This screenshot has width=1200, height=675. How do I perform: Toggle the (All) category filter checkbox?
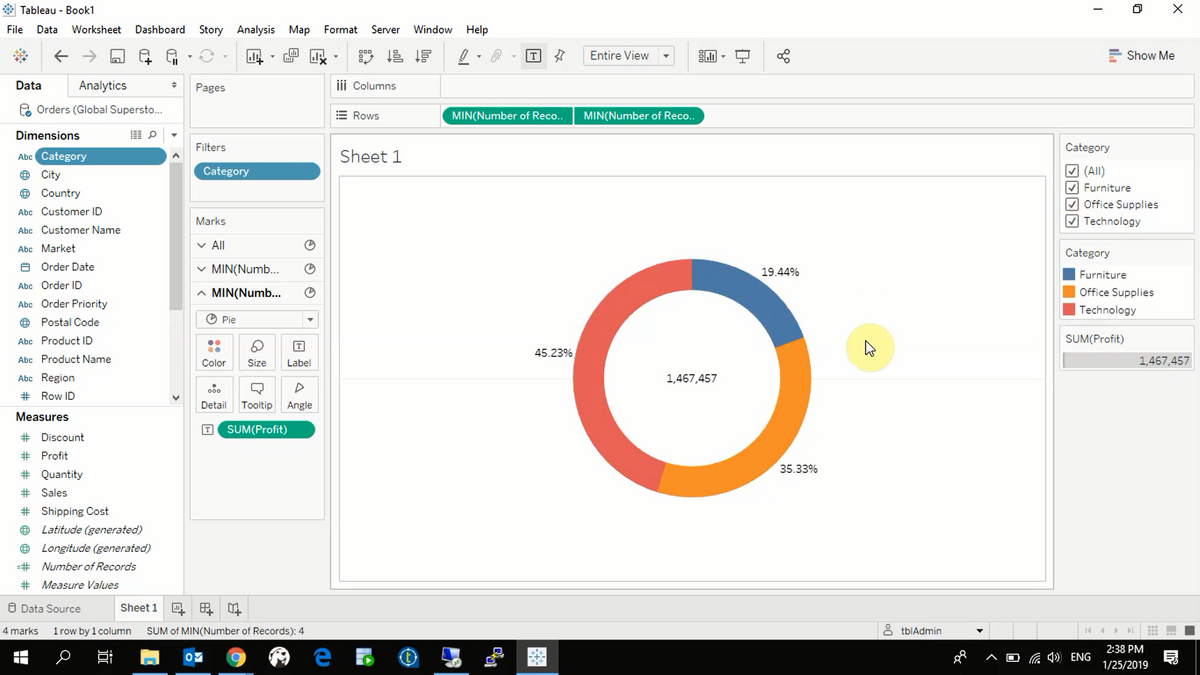(x=1072, y=171)
